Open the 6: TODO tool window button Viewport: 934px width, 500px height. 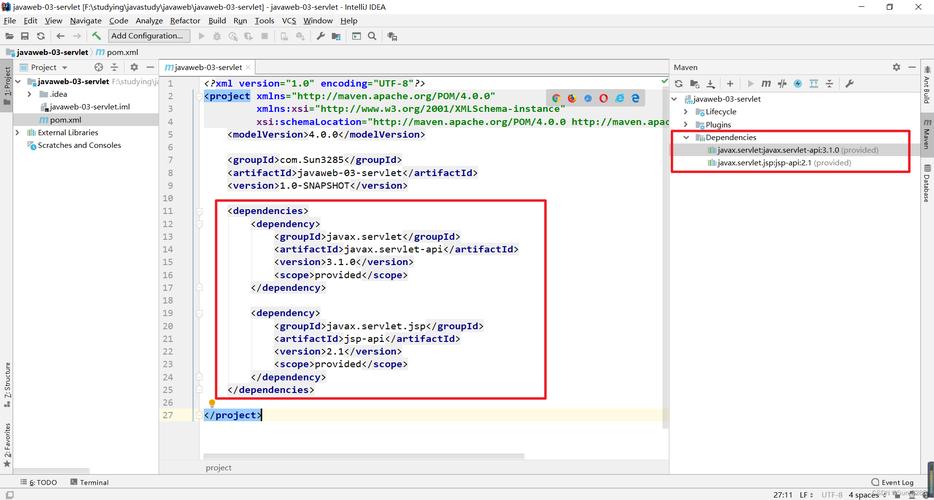click(x=38, y=482)
